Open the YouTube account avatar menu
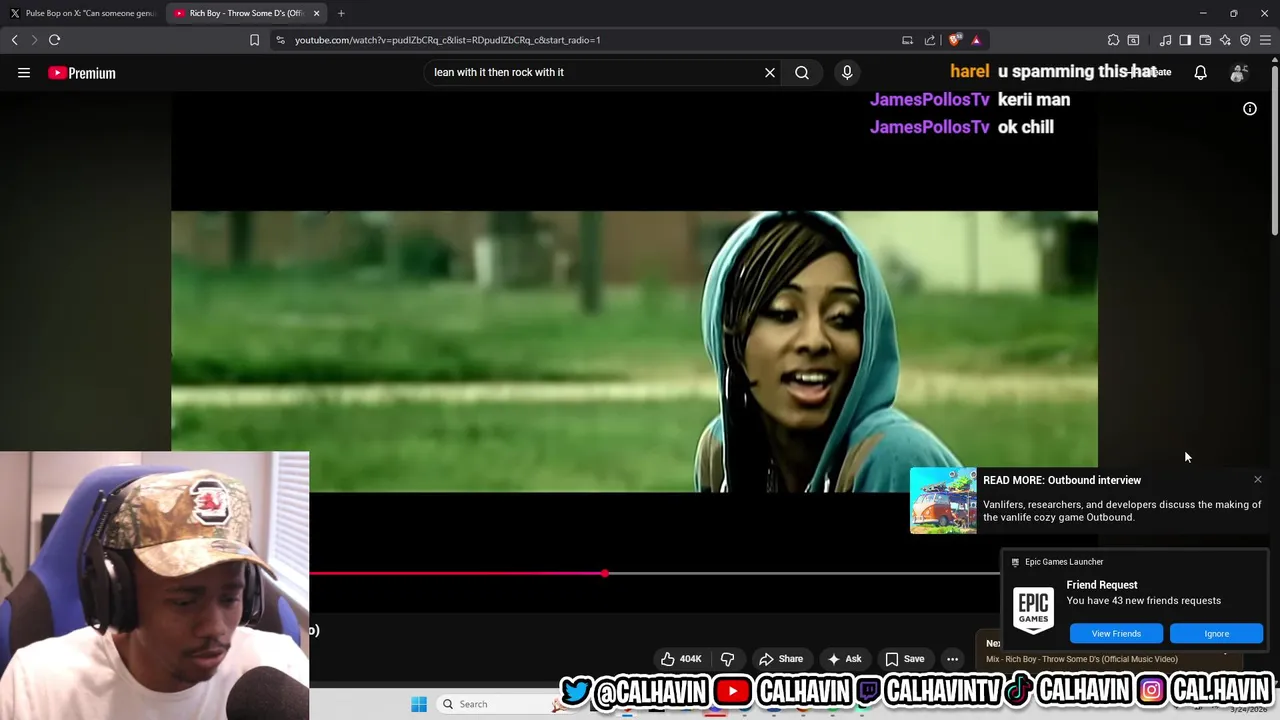This screenshot has width=1280, height=720. pyautogui.click(x=1238, y=72)
